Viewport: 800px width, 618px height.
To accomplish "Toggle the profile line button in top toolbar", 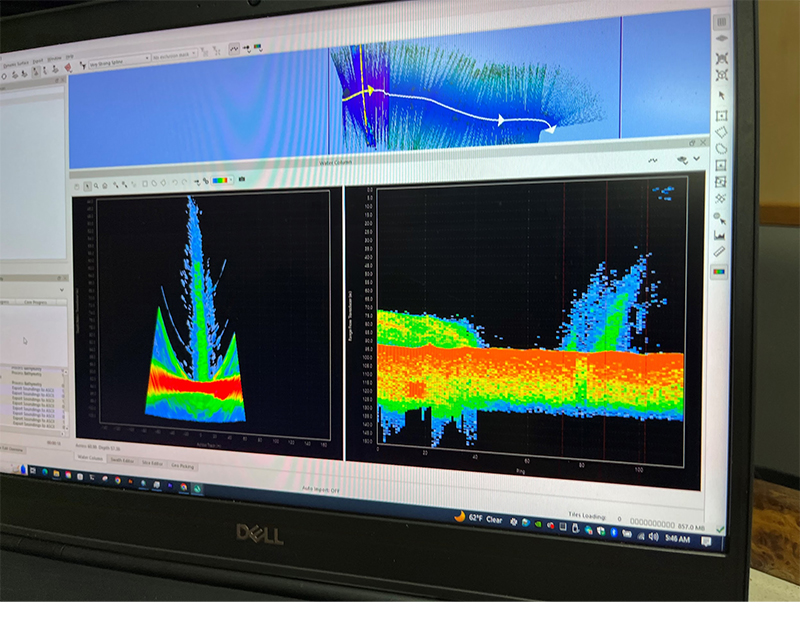I will 234,48.
